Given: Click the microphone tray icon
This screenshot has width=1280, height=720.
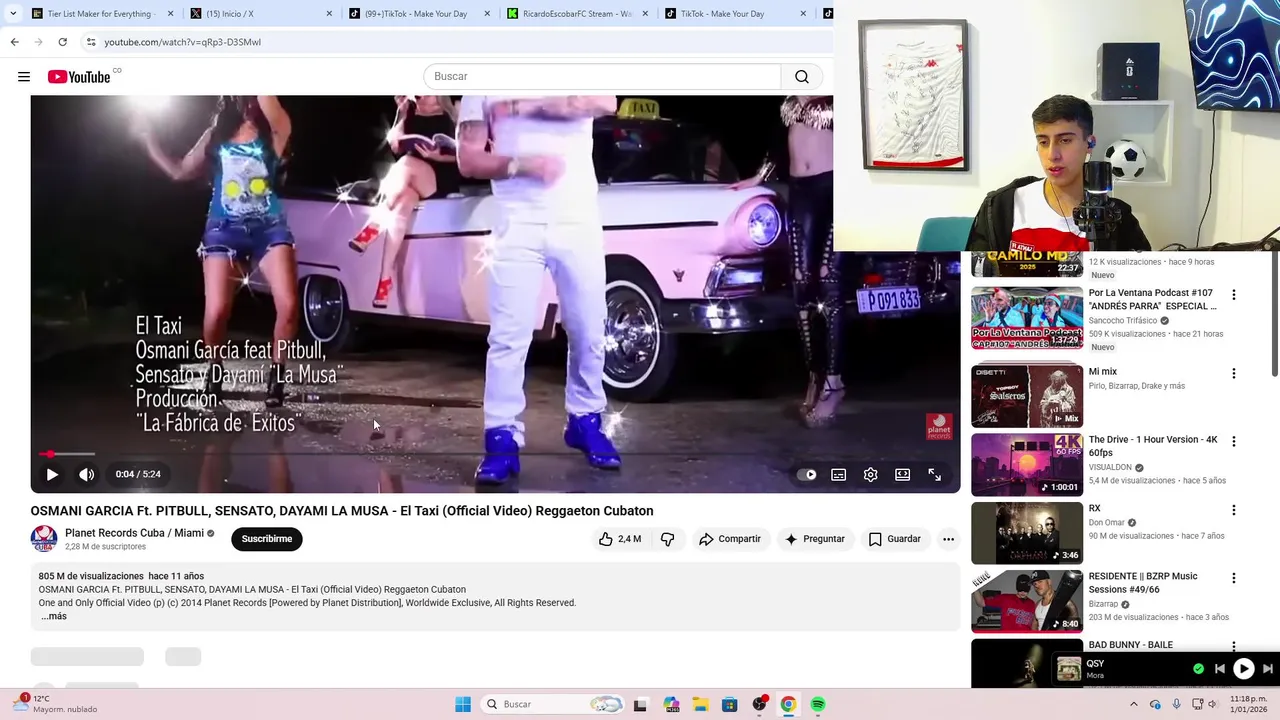Looking at the screenshot, I should (x=1176, y=704).
